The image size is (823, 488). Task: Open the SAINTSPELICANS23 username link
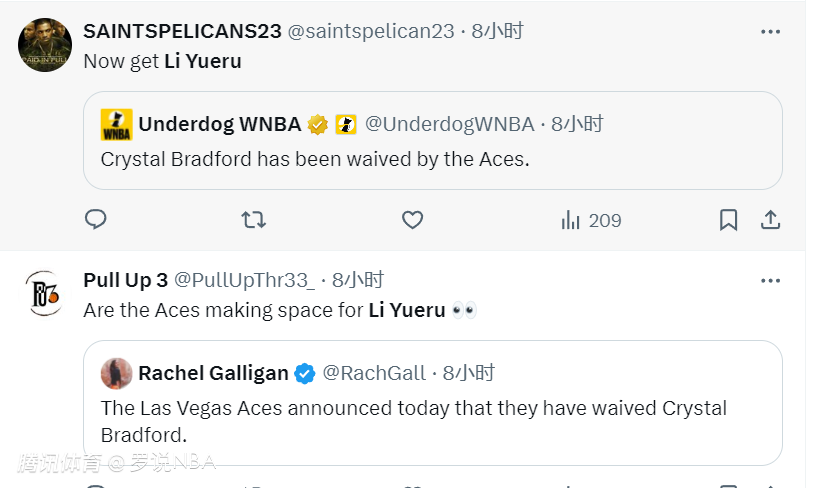click(182, 31)
